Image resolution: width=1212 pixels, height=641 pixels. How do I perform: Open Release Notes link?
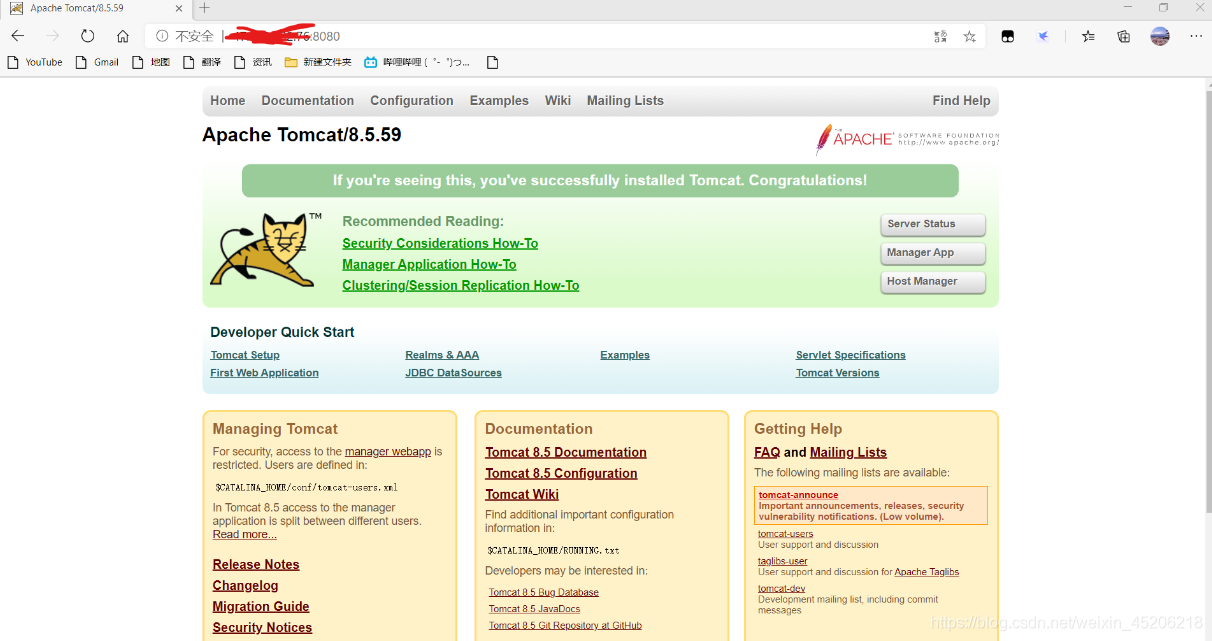[x=256, y=565]
